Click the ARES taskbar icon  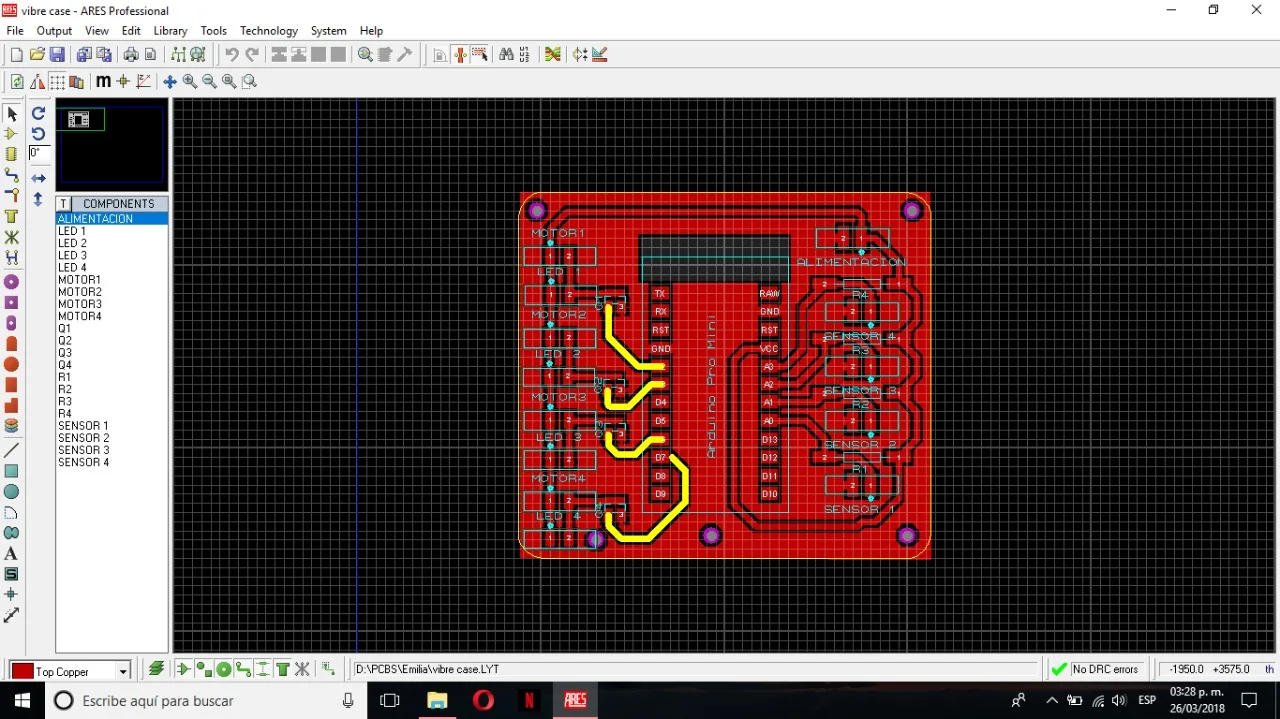click(575, 700)
